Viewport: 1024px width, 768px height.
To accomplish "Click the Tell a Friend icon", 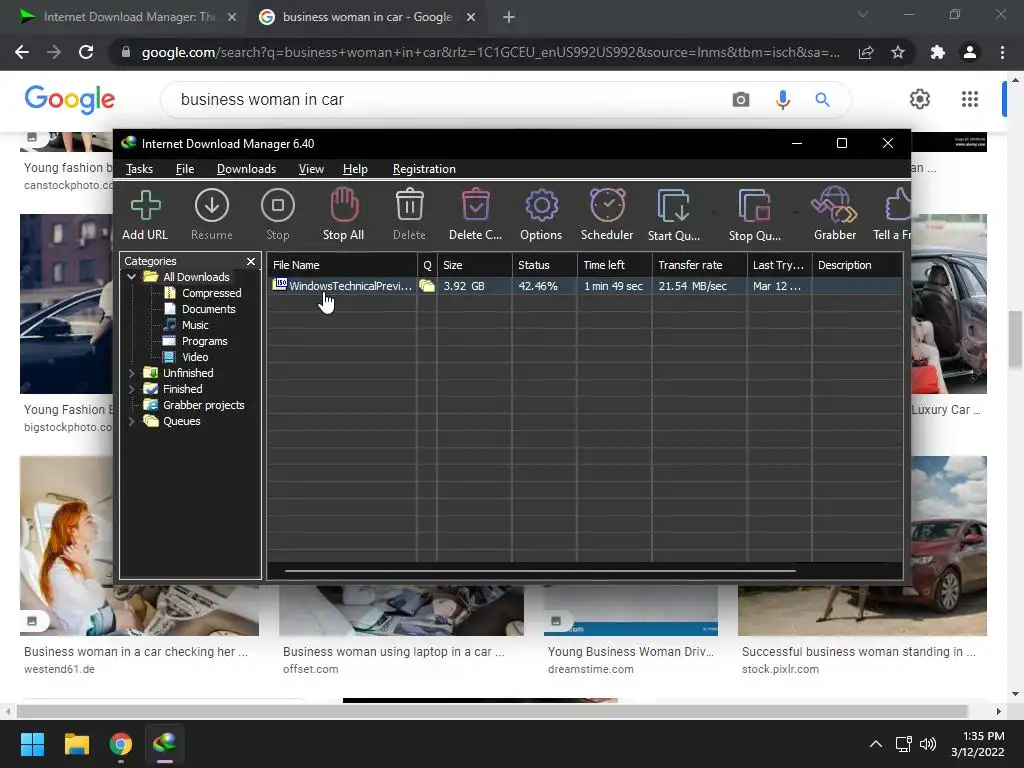I will coord(898,204).
